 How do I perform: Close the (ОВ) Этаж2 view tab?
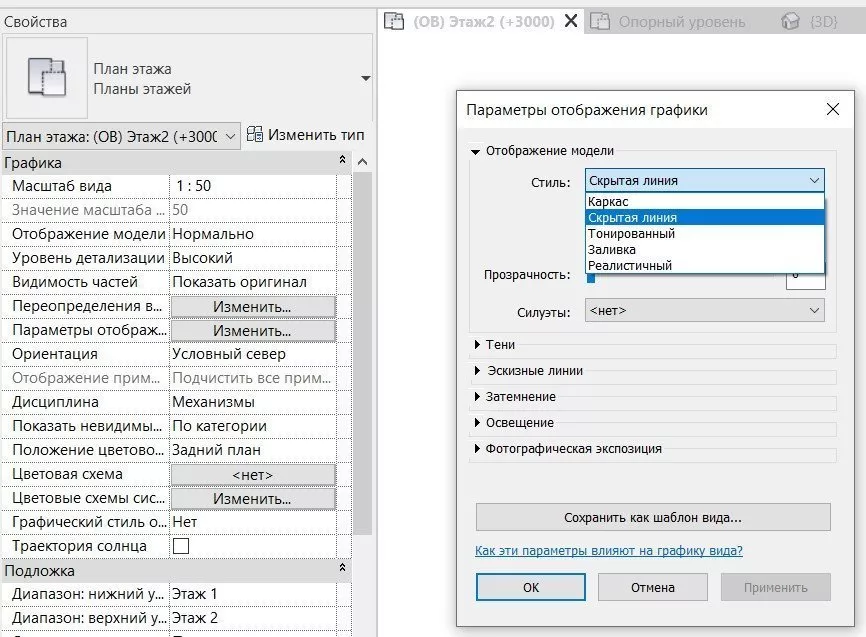[572, 21]
